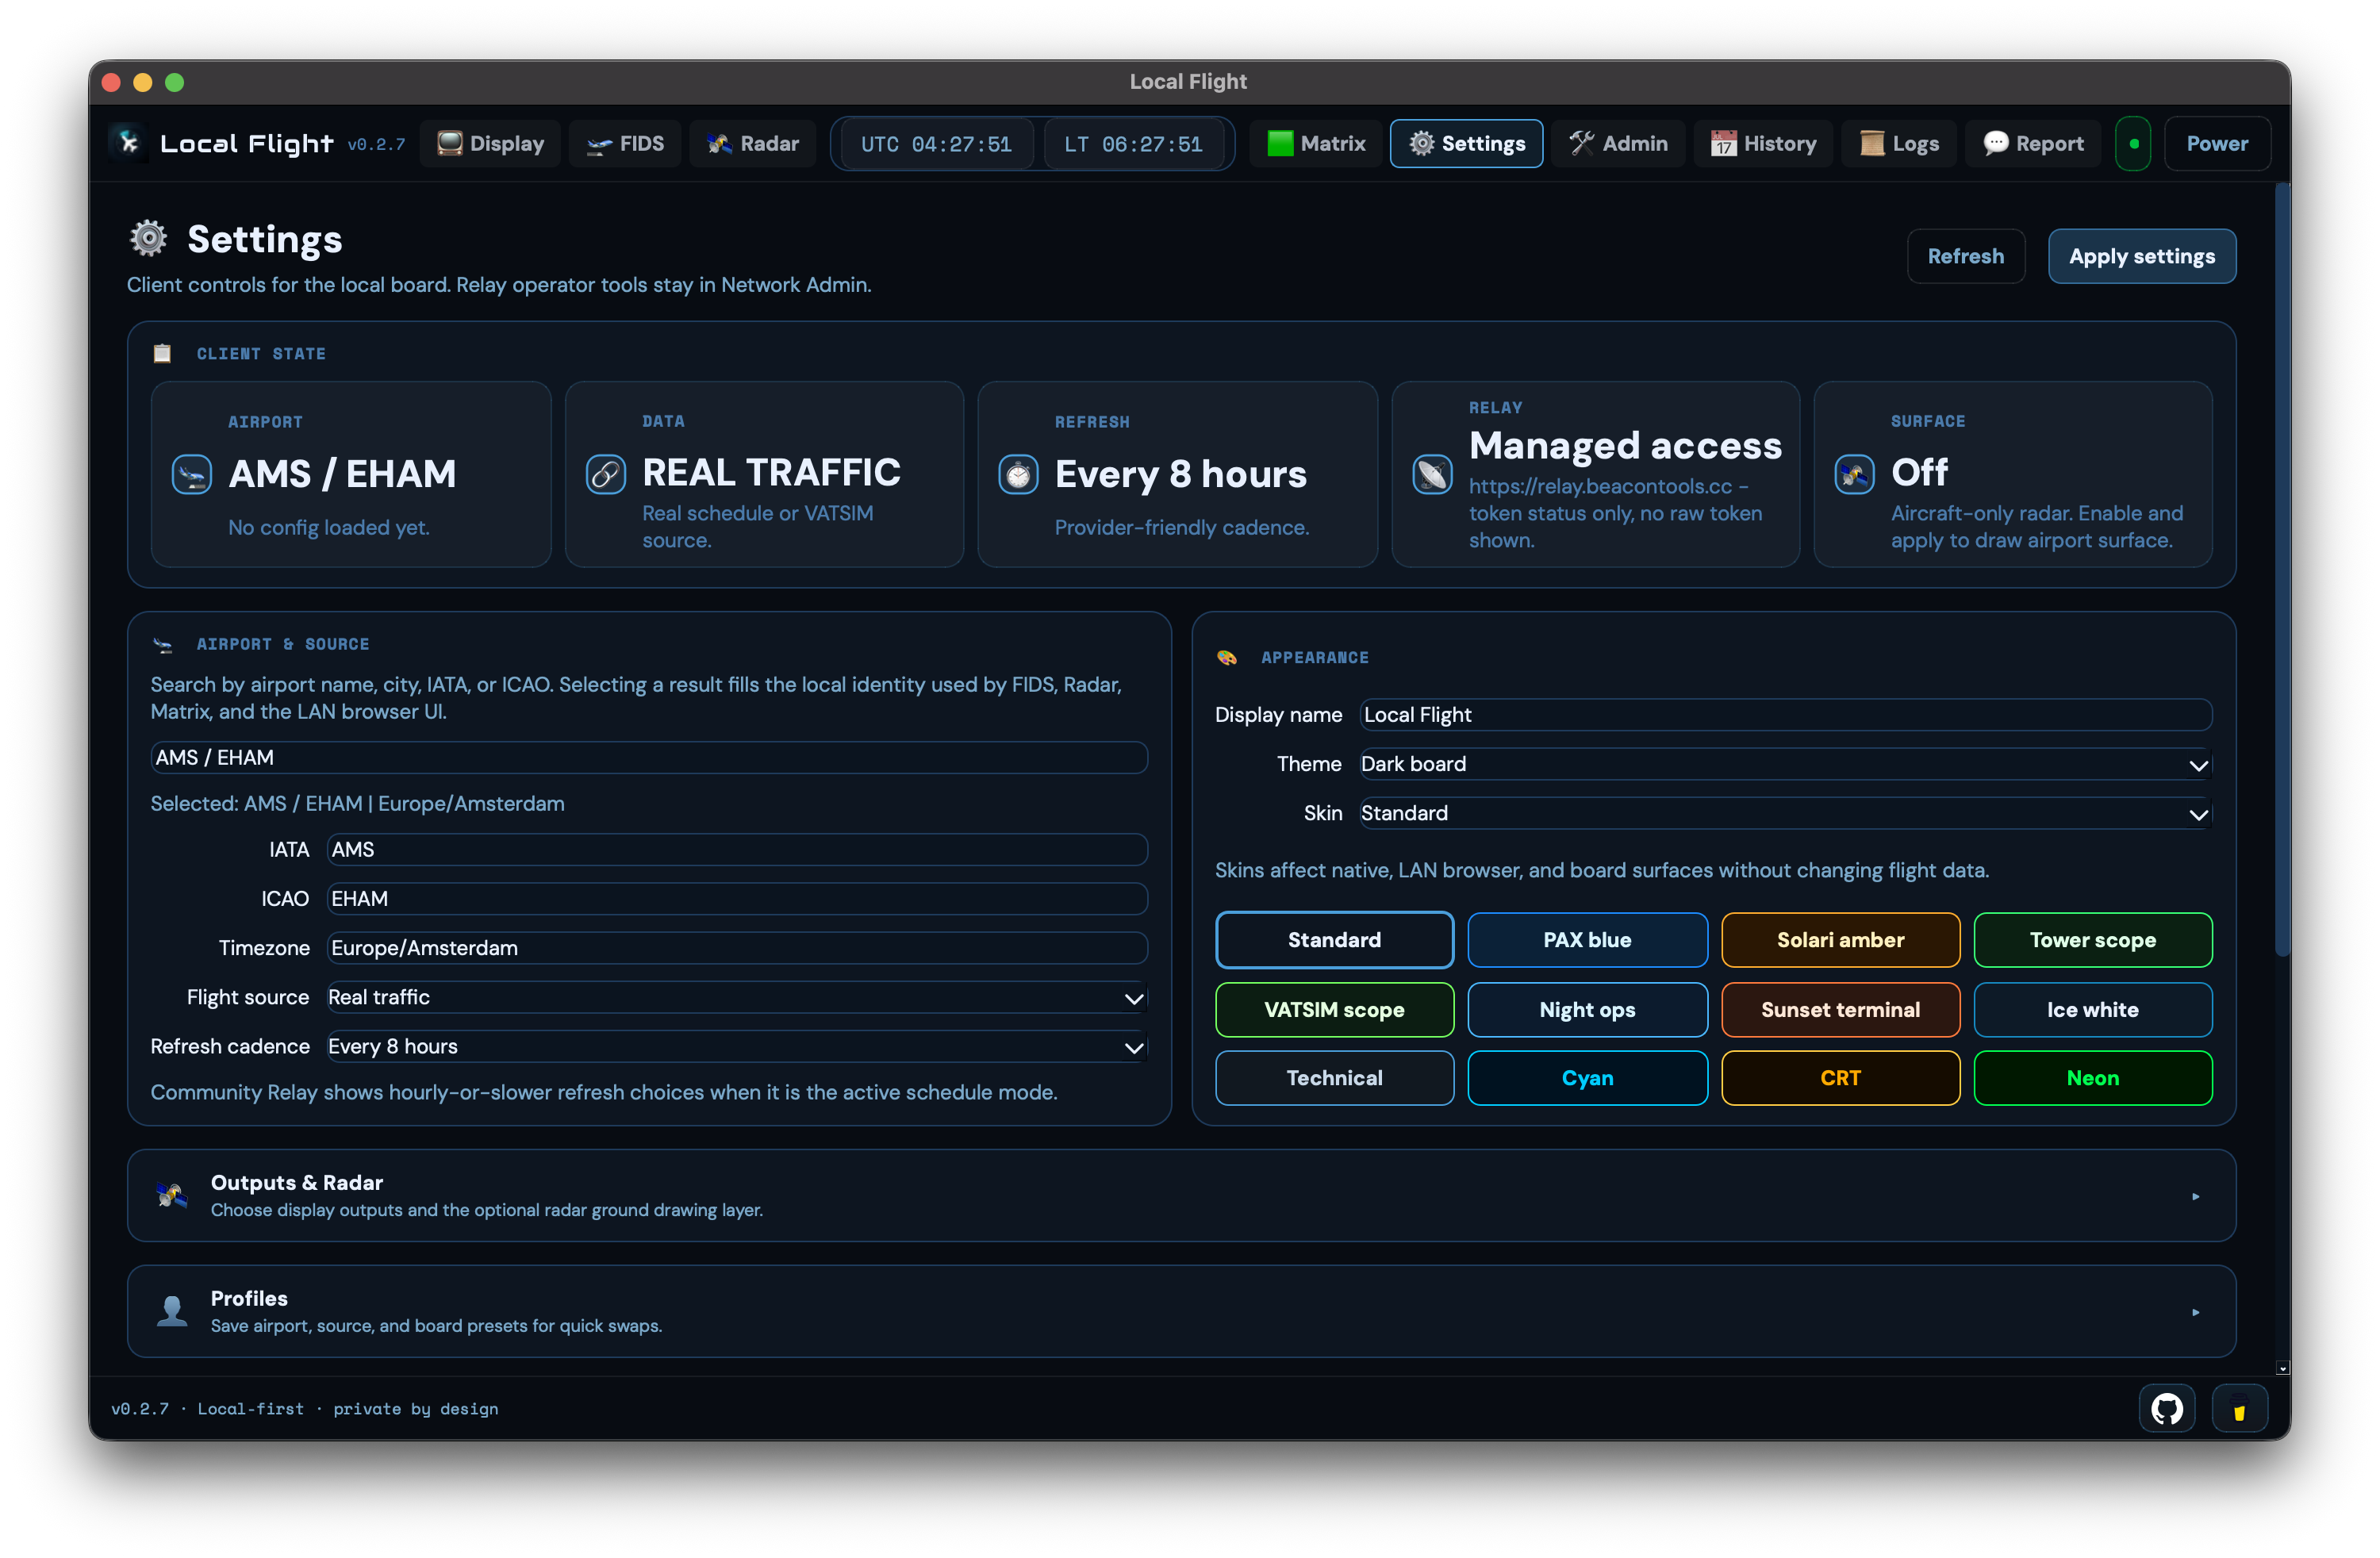2380x1558 pixels.
Task: Choose the Cyan skin swatch
Action: 1587,1078
